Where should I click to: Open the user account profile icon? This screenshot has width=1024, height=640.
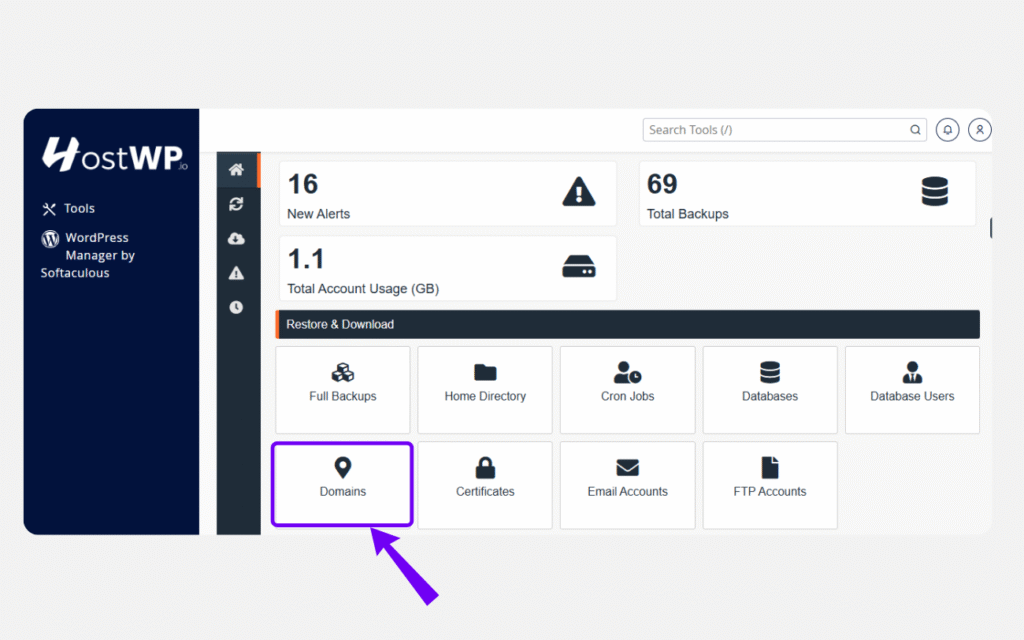pyautogui.click(x=979, y=129)
